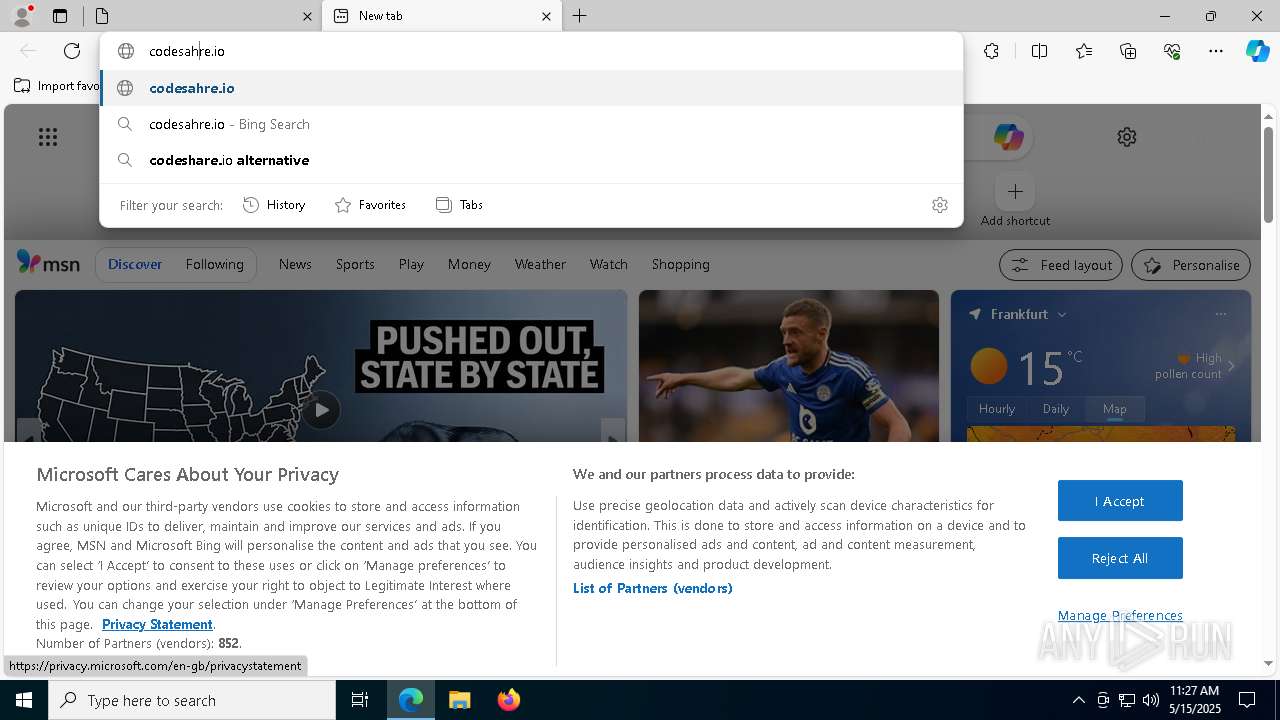Open tab actions menu icon
Image resolution: width=1280 pixels, height=720 pixels.
(60, 16)
